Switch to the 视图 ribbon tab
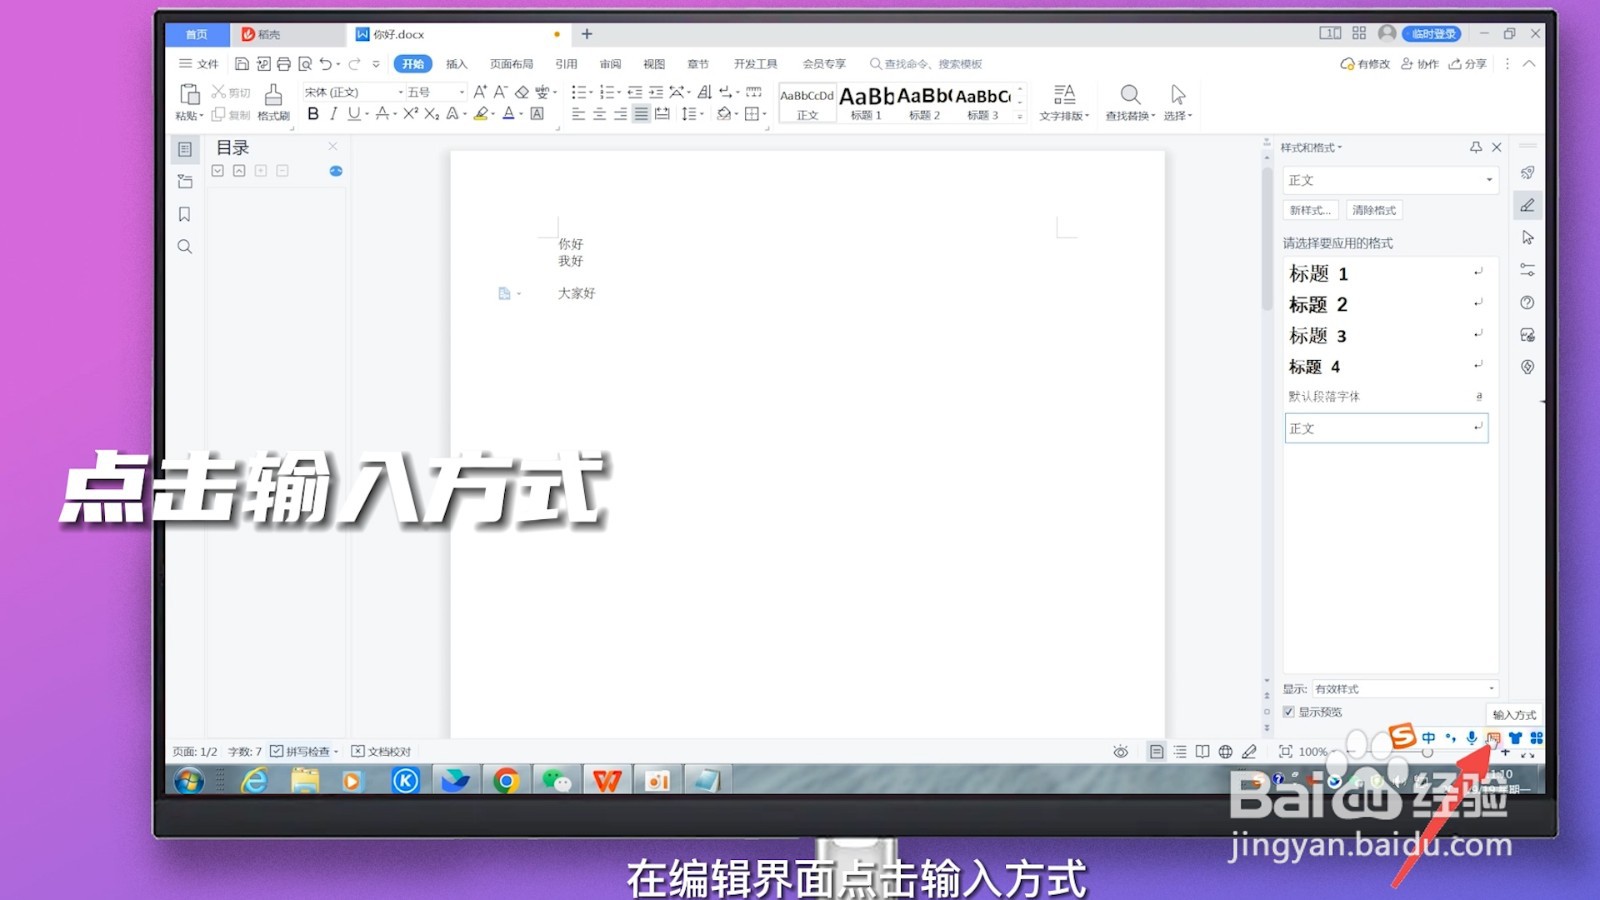Viewport: 1600px width, 900px height. coord(654,64)
